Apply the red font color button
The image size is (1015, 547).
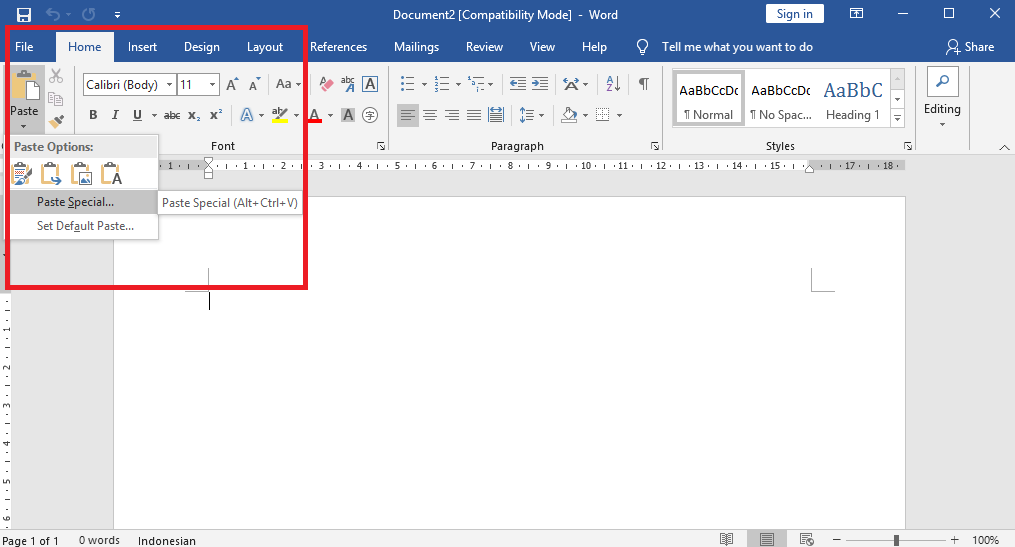pyautogui.click(x=315, y=115)
